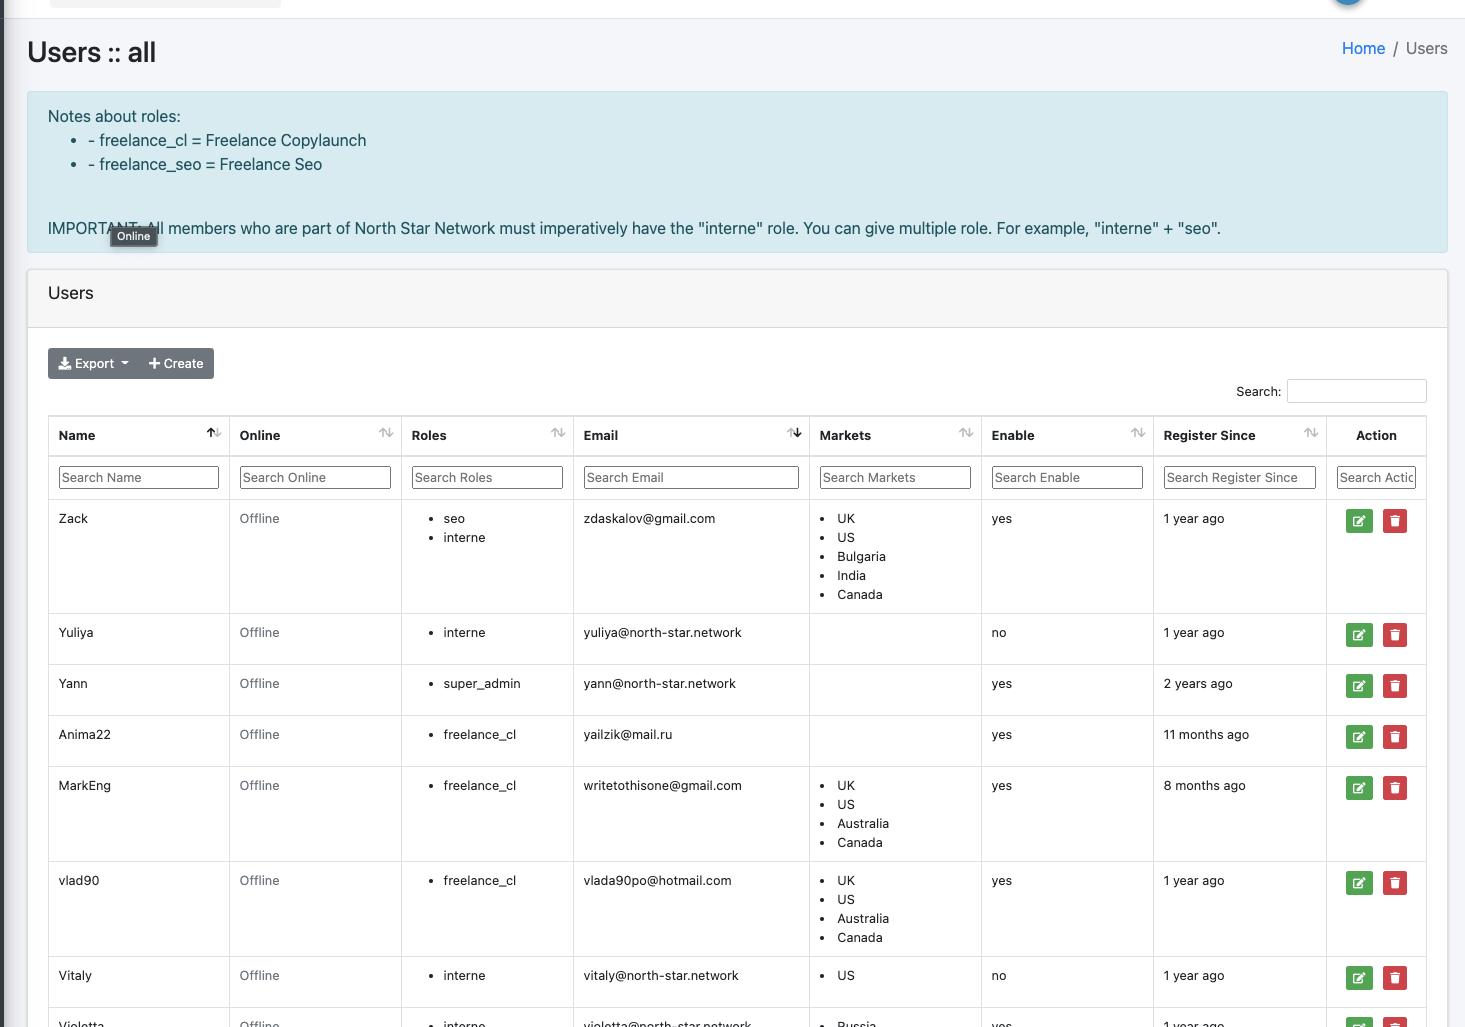Focus the main Search input box
This screenshot has width=1465, height=1027.
[x=1355, y=391]
